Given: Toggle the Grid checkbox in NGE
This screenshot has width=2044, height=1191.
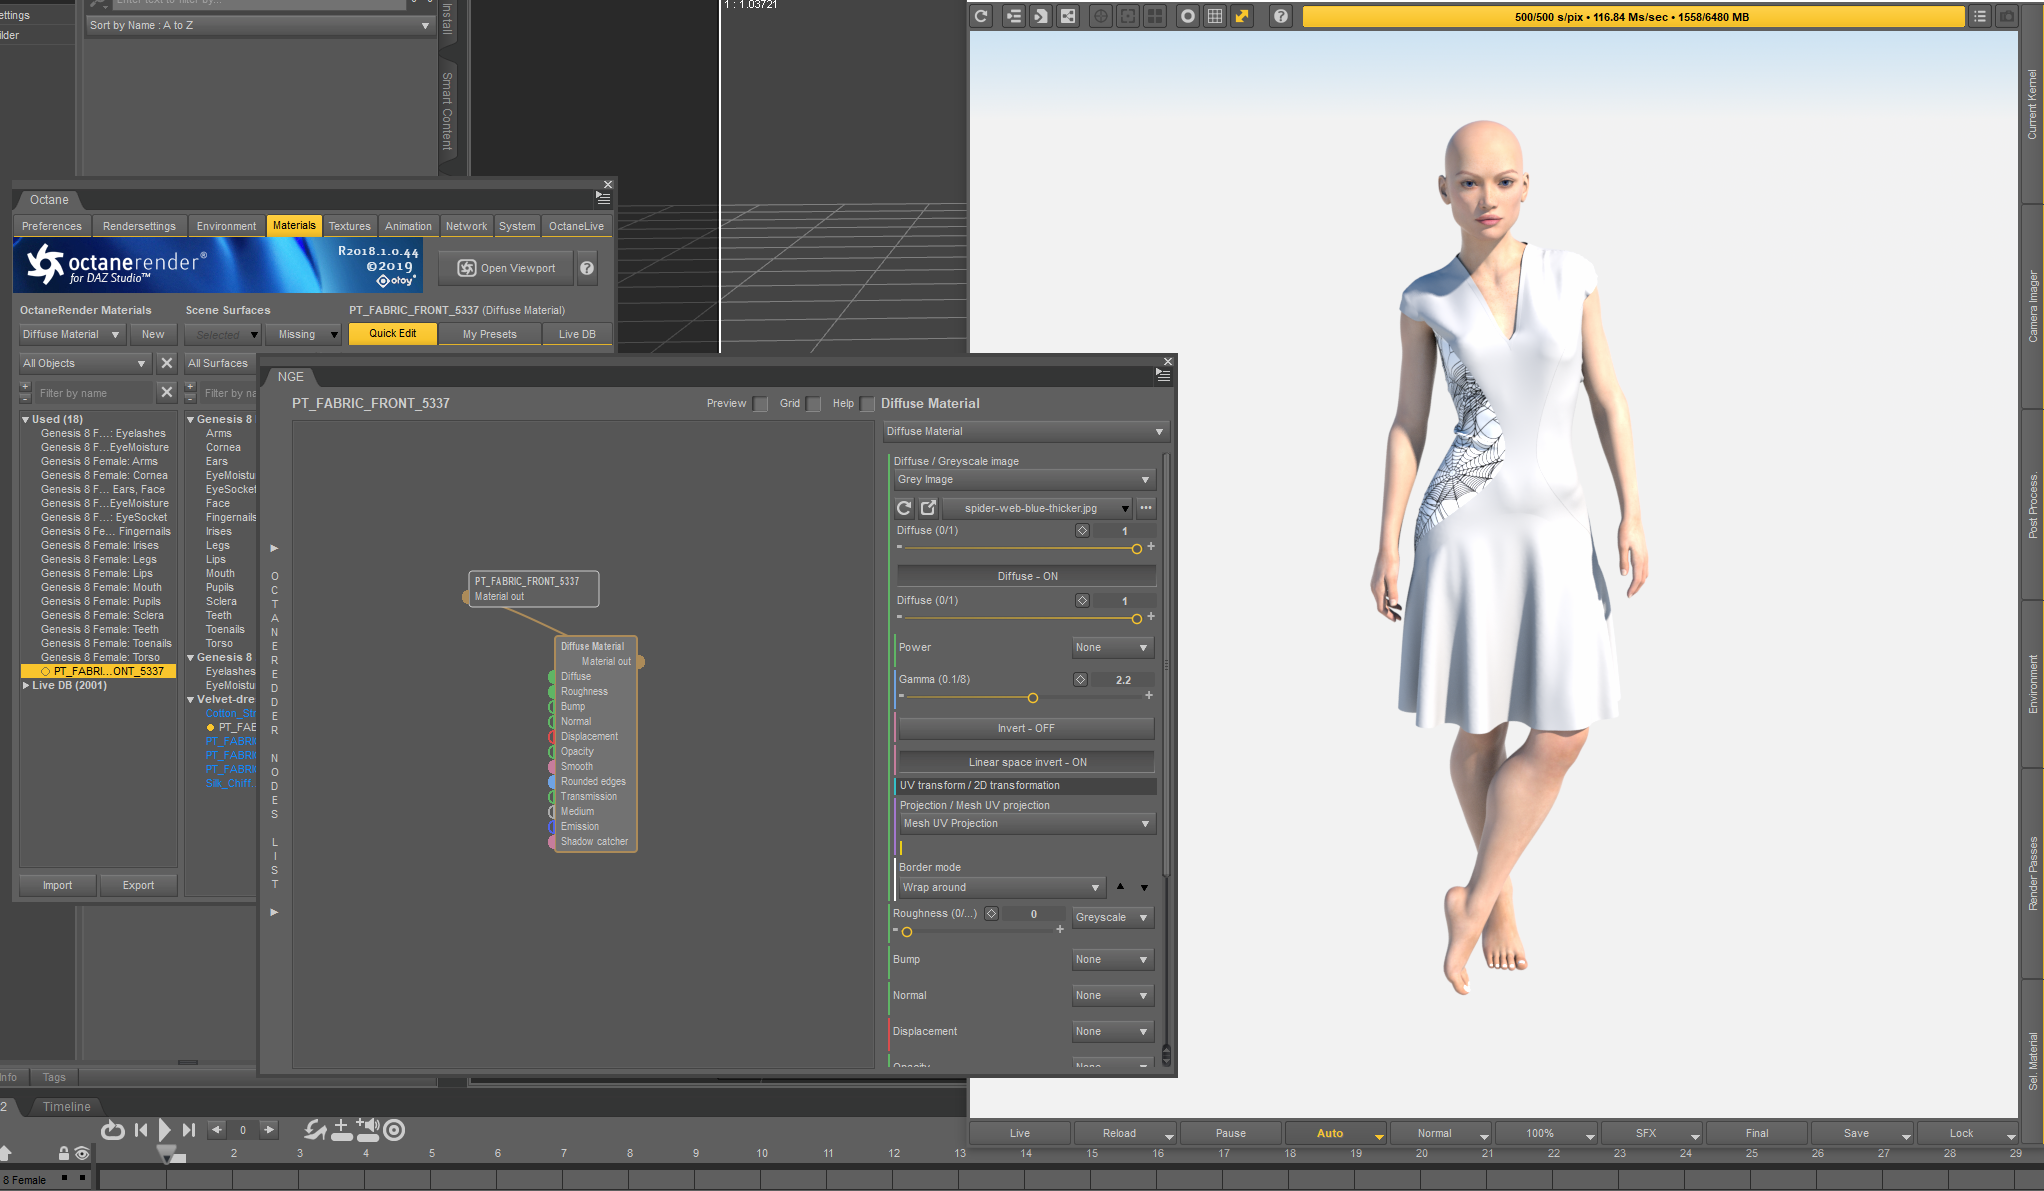Looking at the screenshot, I should pyautogui.click(x=814, y=404).
